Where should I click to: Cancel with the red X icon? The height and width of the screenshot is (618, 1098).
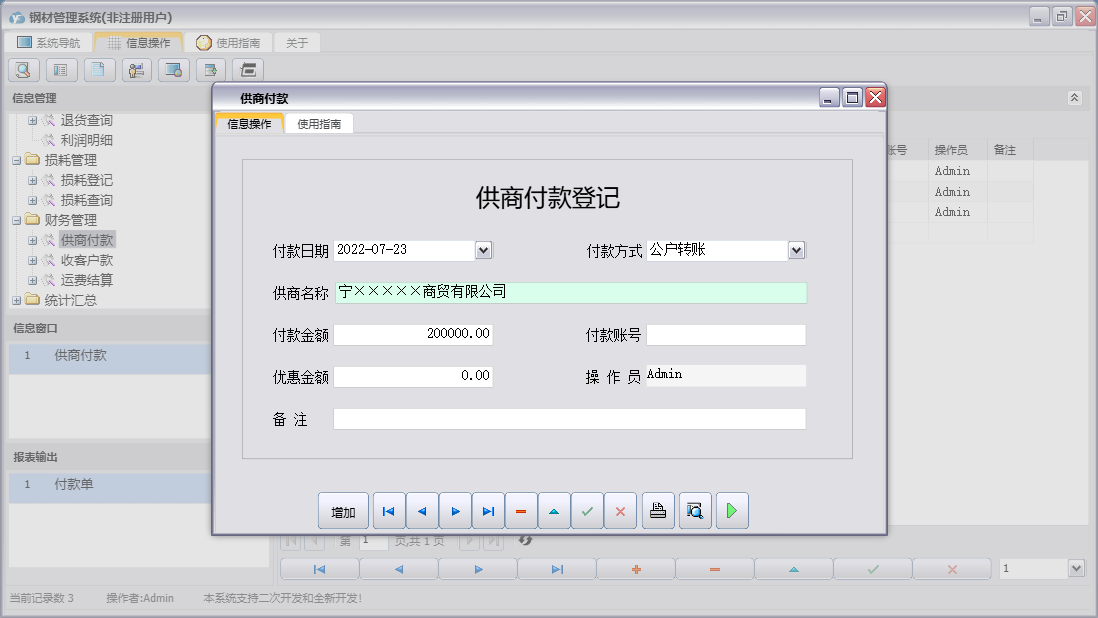[620, 510]
